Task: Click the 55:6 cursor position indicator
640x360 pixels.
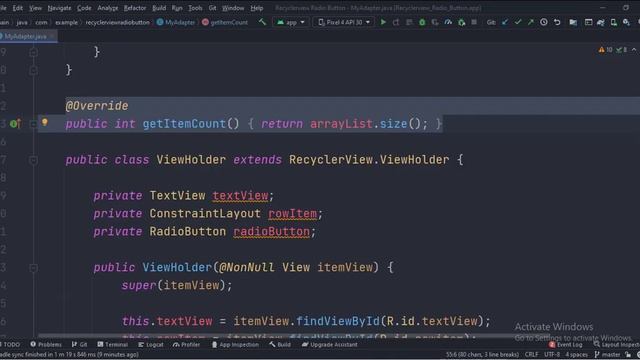Action: pos(482,354)
